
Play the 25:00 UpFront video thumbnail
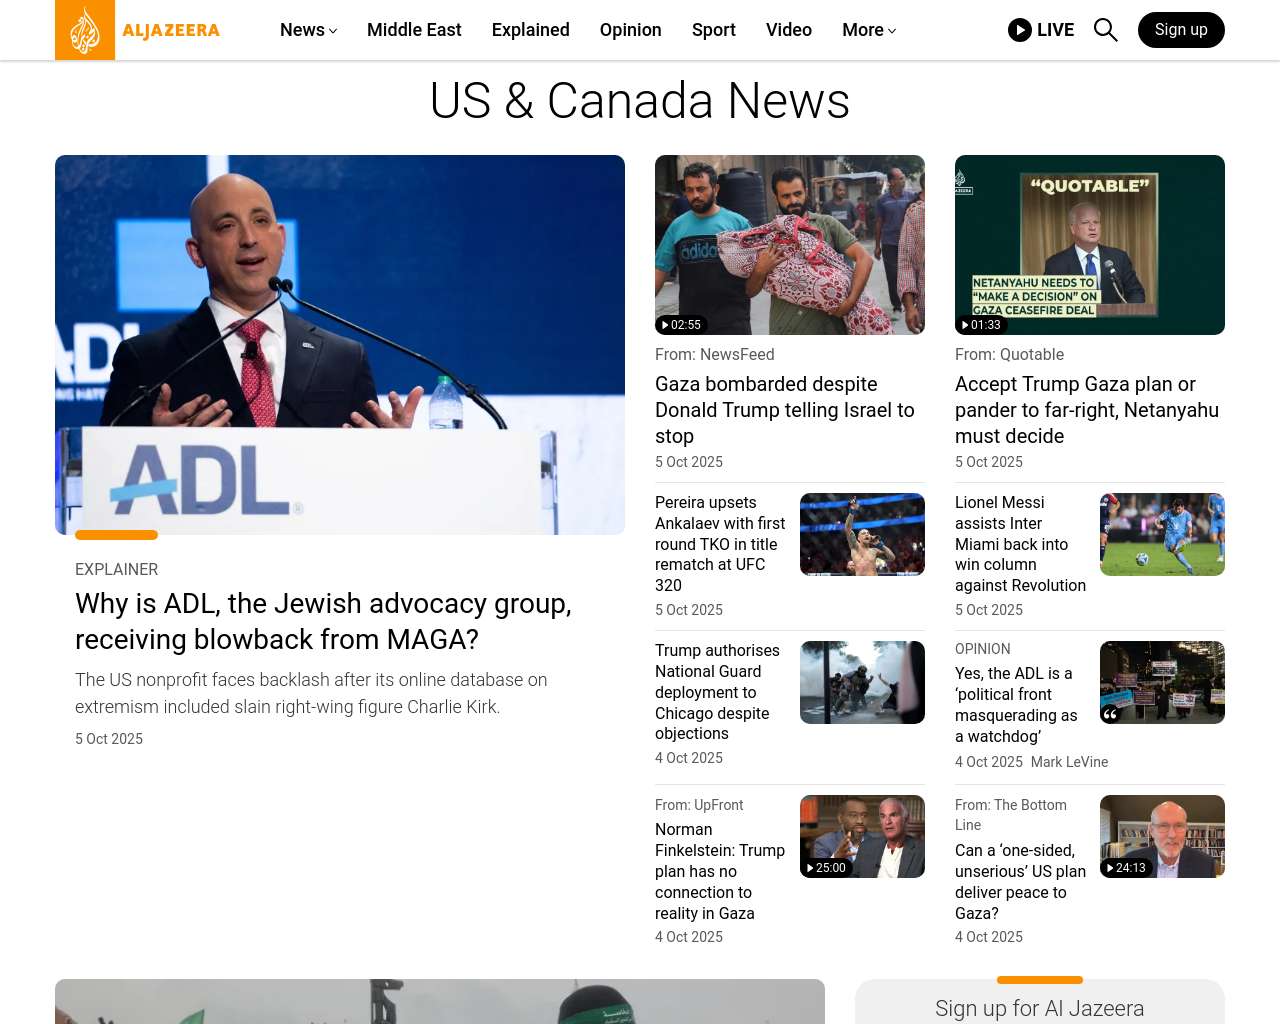click(x=862, y=836)
